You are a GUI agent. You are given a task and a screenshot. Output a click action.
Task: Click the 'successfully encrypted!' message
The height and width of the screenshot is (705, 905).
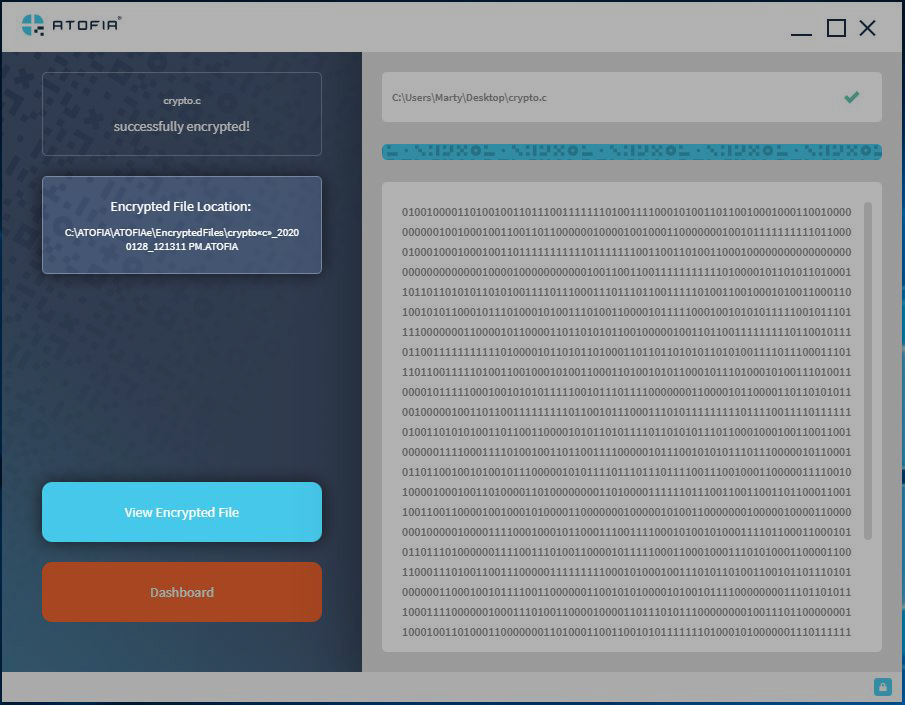coord(182,126)
